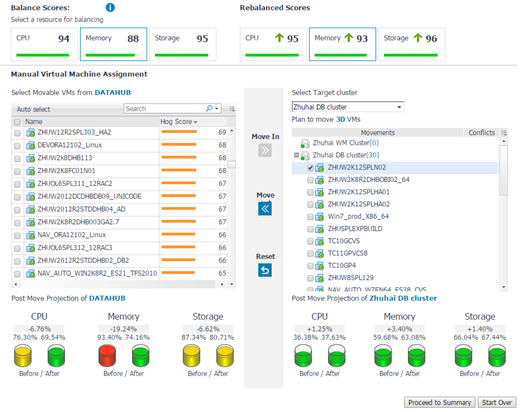Click the VM icon of ZHUW12R2SPL303_HA2
This screenshot has width=520, height=412.
pyautogui.click(x=31, y=133)
